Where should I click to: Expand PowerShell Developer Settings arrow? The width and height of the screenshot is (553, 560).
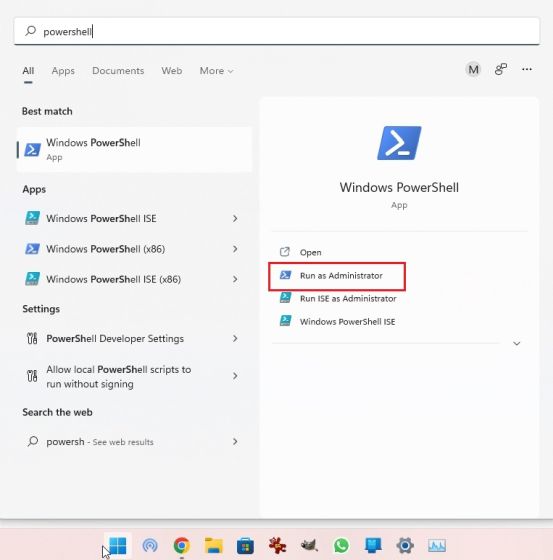click(x=235, y=338)
